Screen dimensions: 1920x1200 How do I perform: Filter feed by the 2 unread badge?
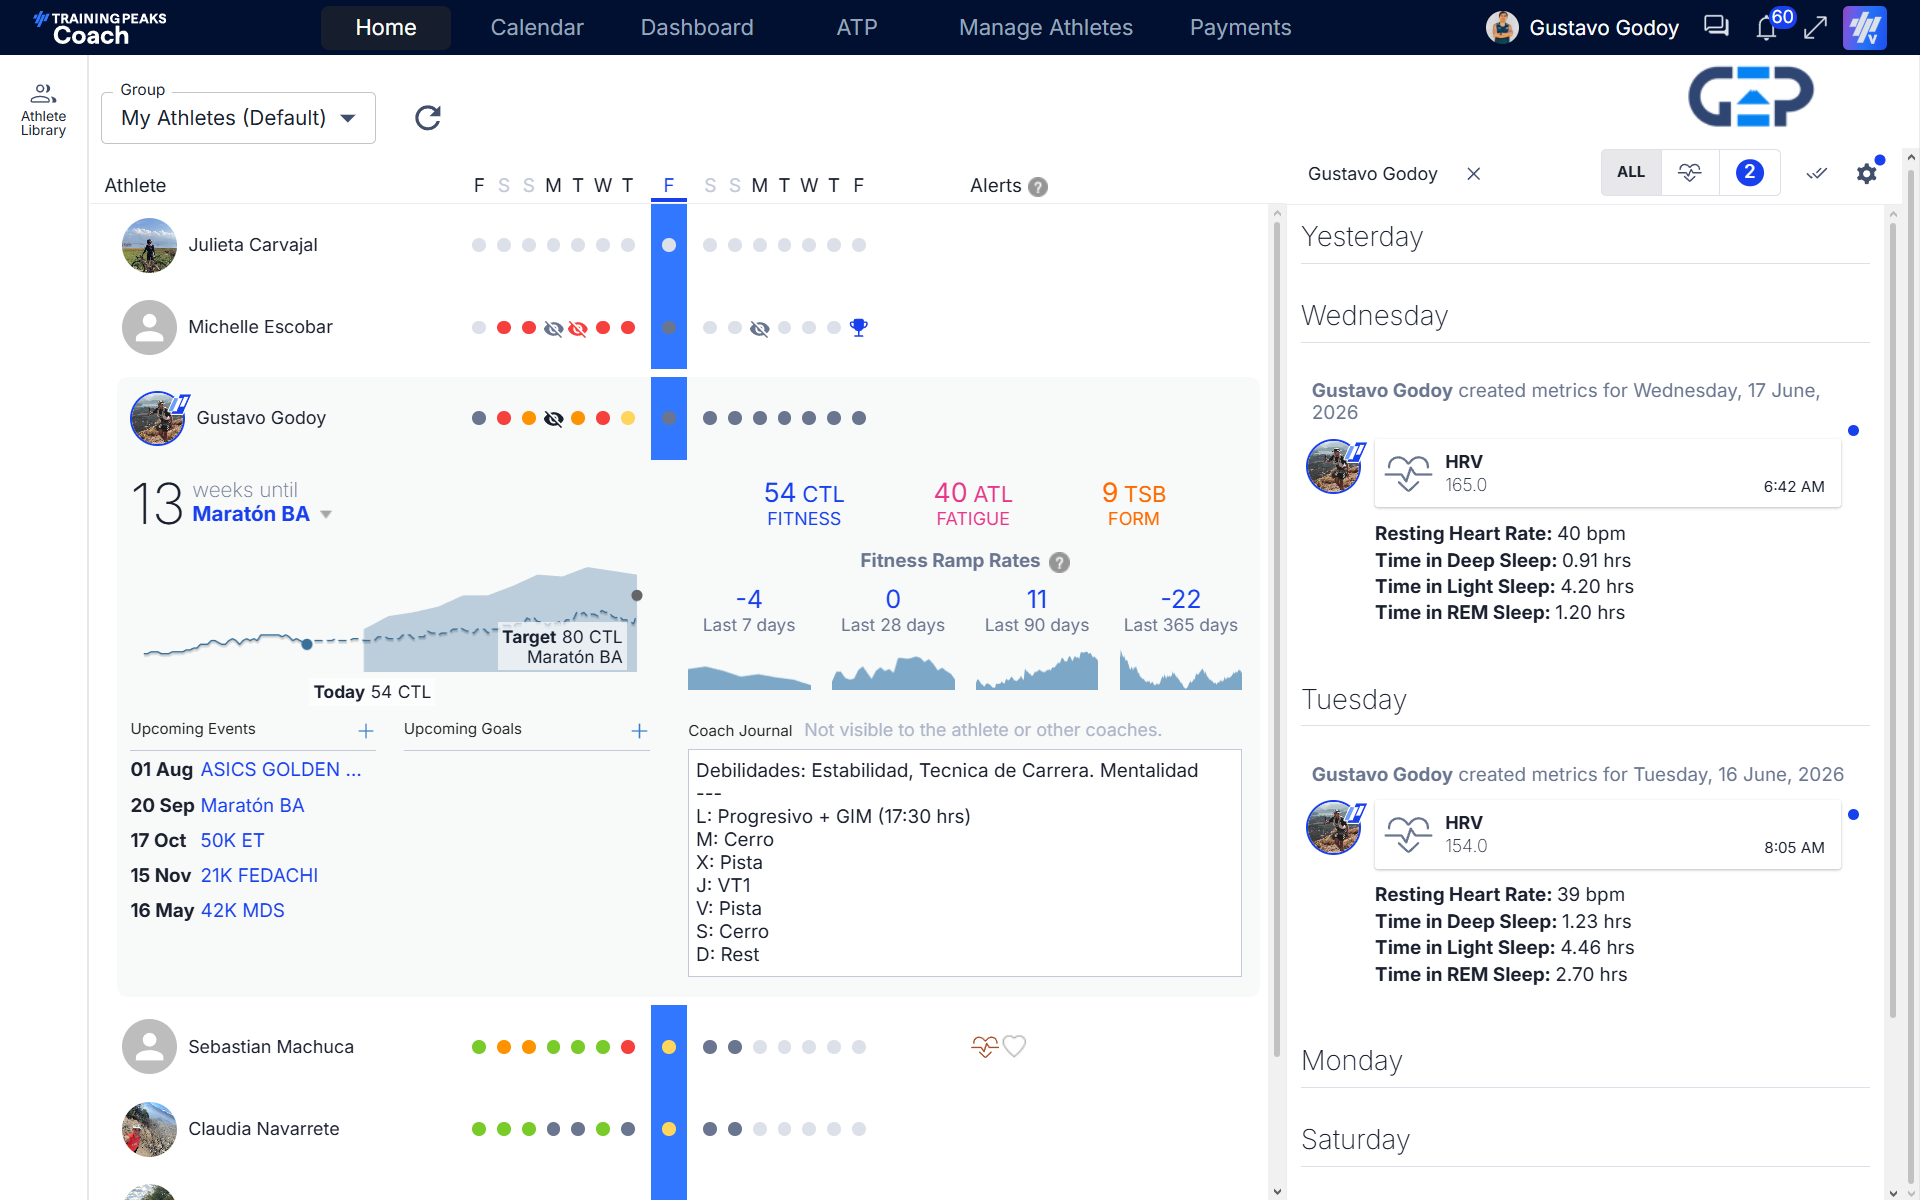click(x=1749, y=172)
